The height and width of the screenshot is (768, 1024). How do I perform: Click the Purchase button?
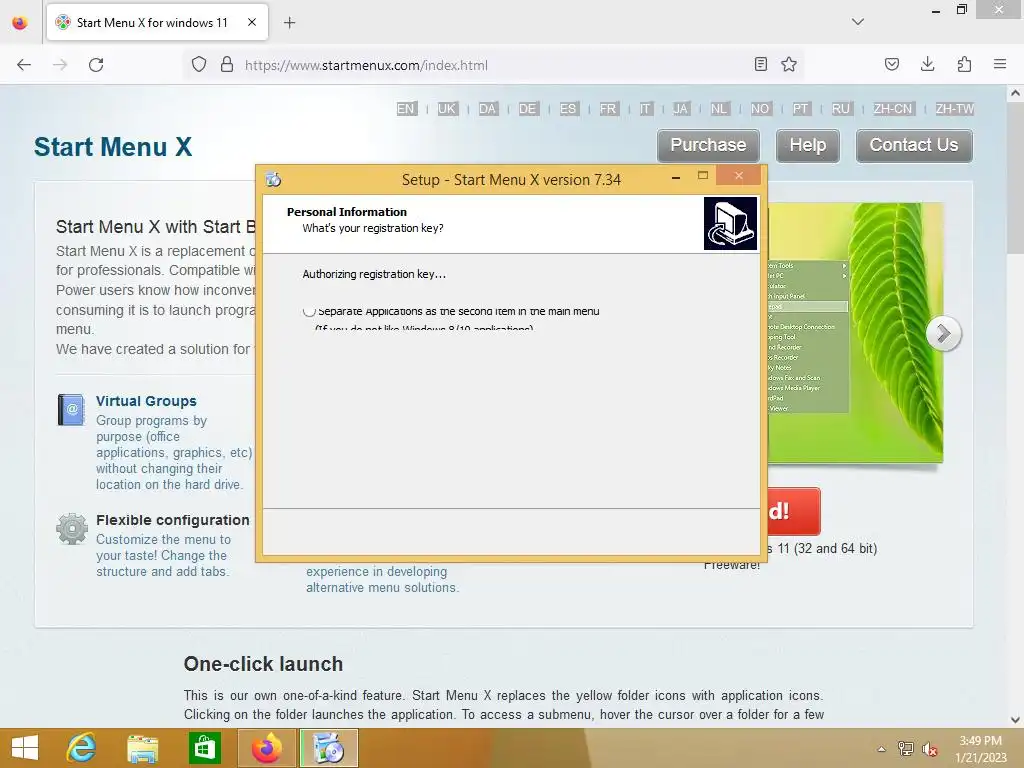708,145
